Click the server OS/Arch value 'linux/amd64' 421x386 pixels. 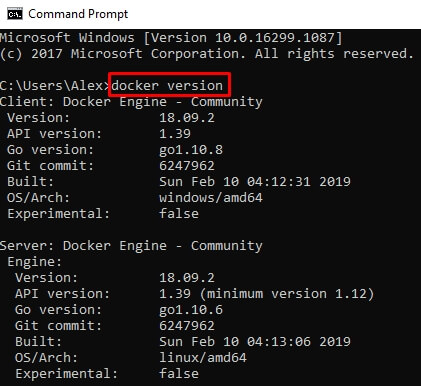click(203, 358)
